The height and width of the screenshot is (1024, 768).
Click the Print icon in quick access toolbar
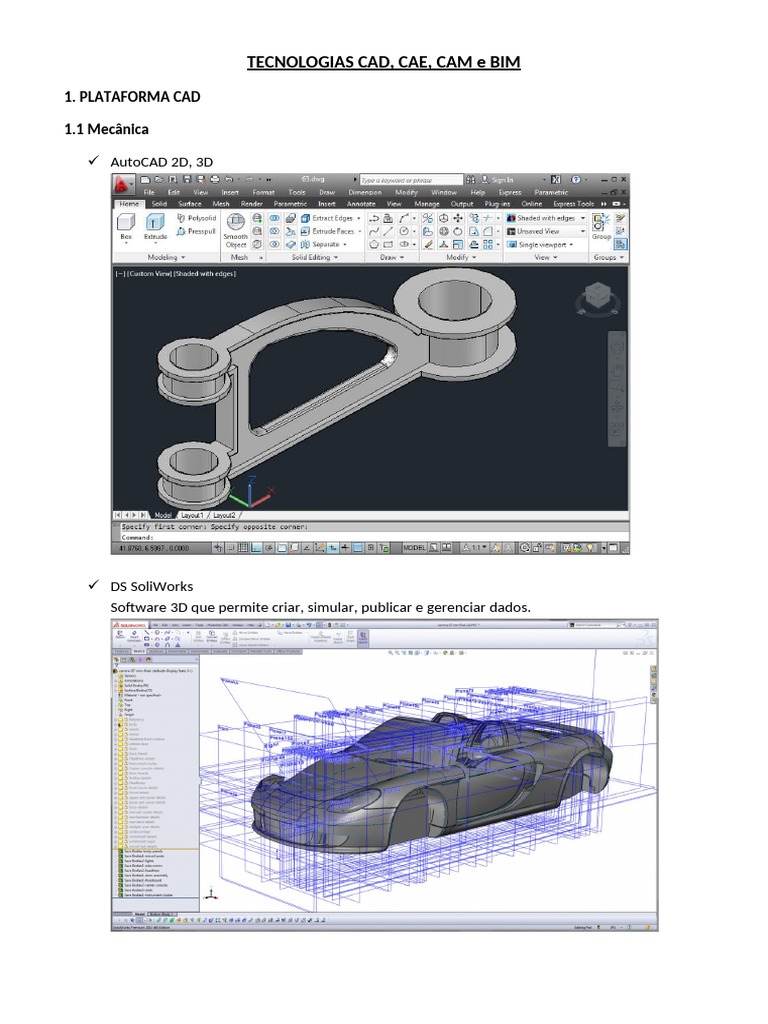215,179
